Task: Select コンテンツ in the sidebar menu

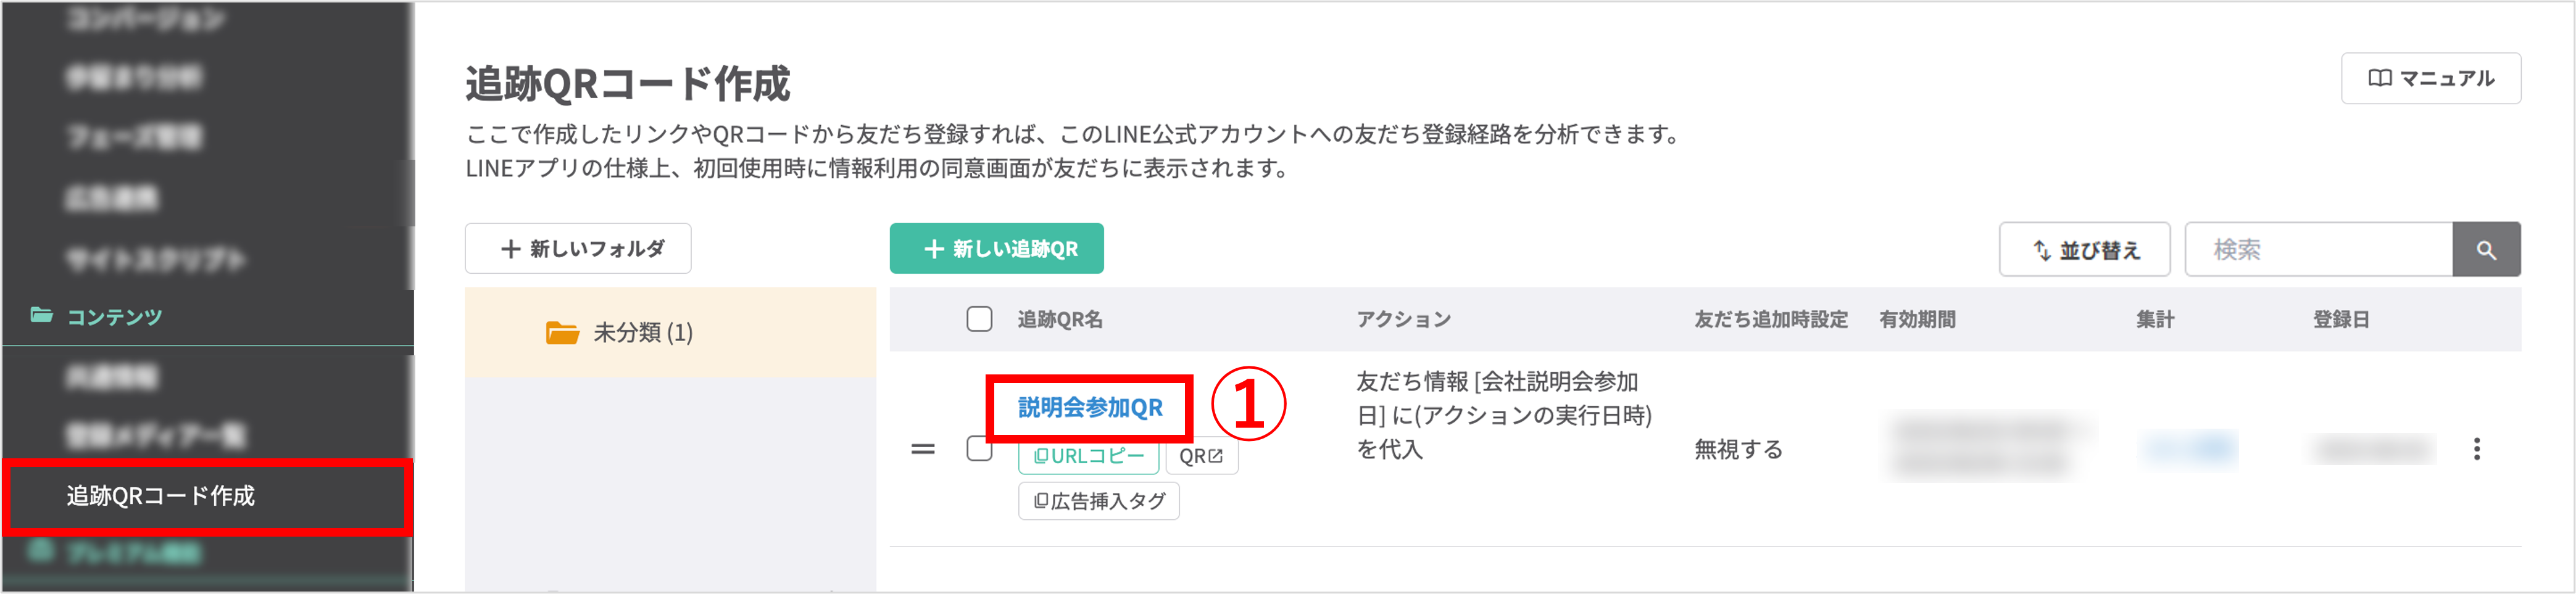Action: 113,316
